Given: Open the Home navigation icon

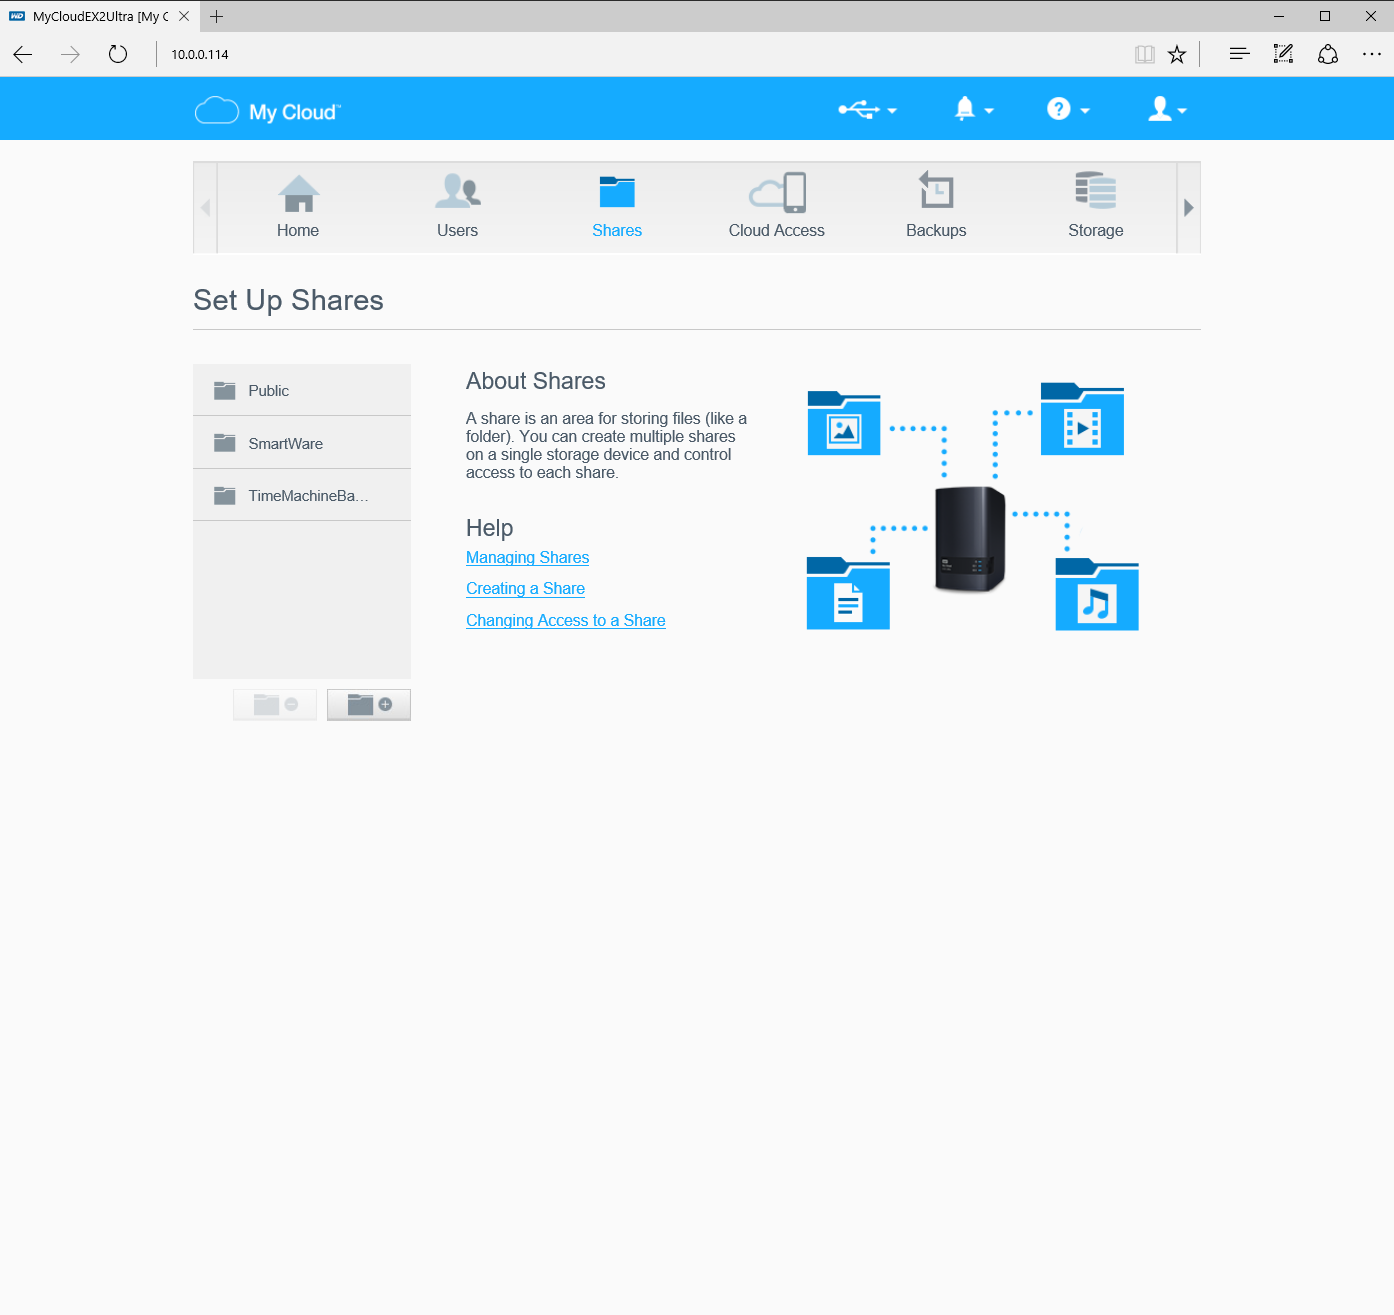Looking at the screenshot, I should (298, 194).
